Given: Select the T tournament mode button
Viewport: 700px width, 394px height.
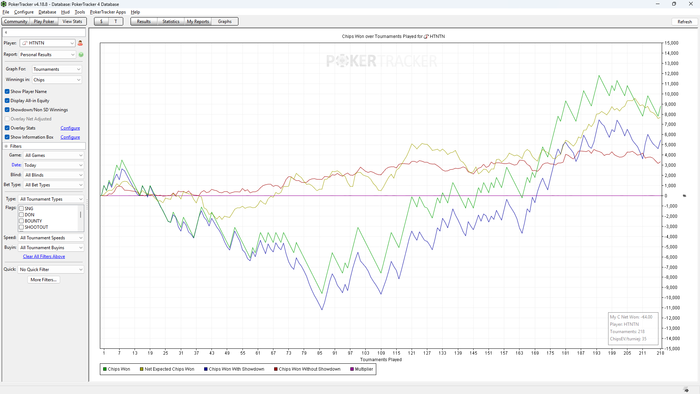Looking at the screenshot, I should click(x=116, y=21).
